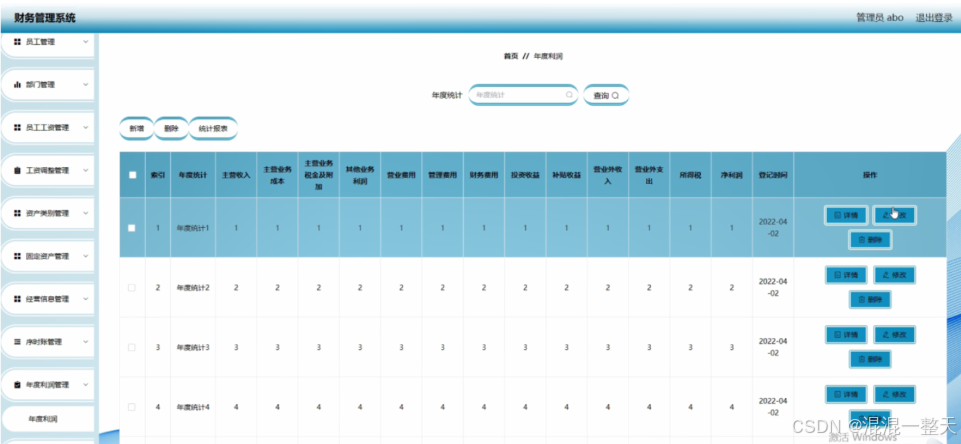Image resolution: width=961 pixels, height=444 pixels.
Task: Click 修改 for row 年度统计2
Action: coord(894,275)
